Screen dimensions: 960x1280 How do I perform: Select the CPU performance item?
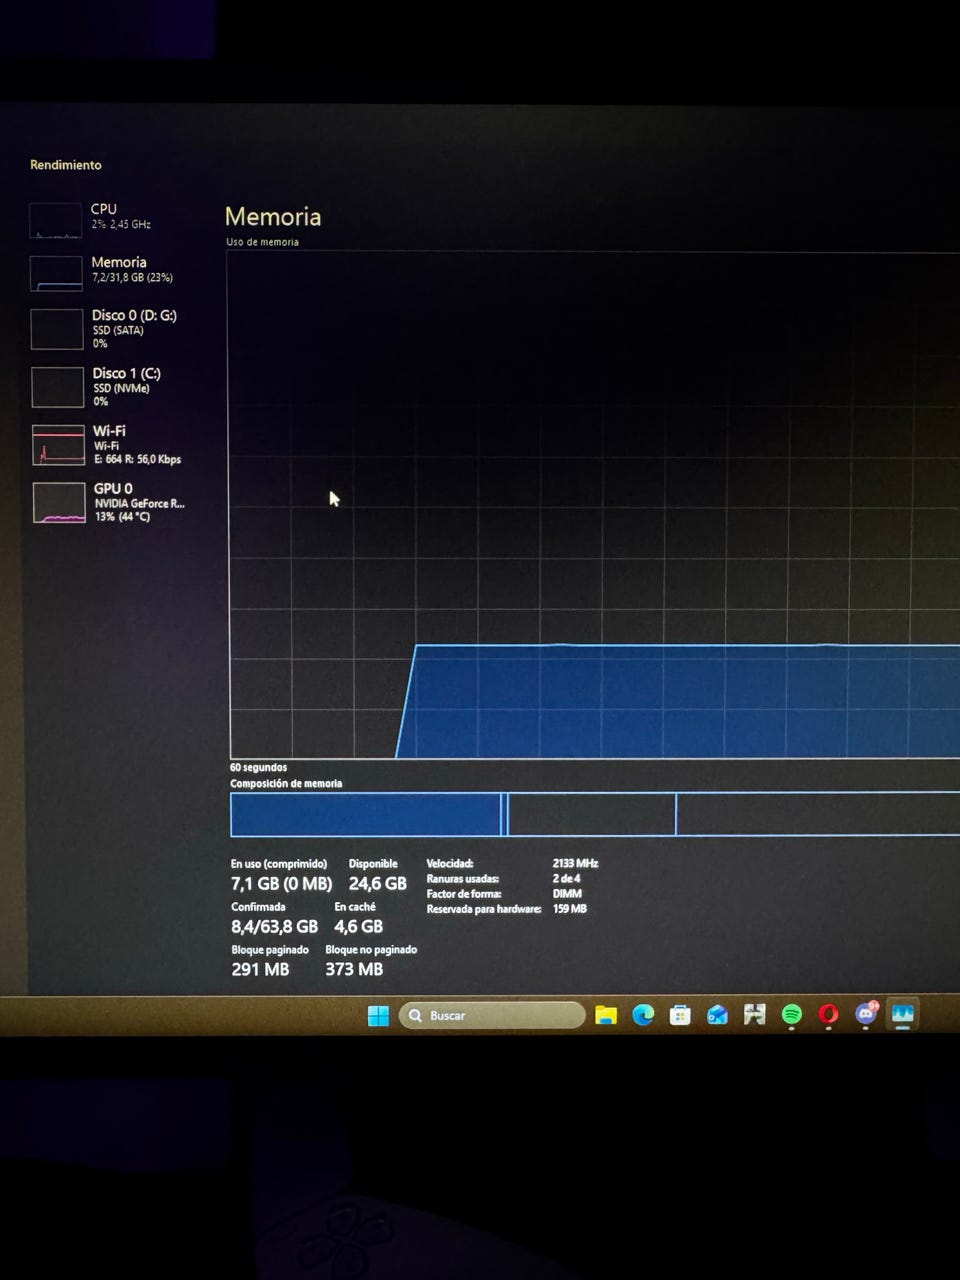(105, 218)
